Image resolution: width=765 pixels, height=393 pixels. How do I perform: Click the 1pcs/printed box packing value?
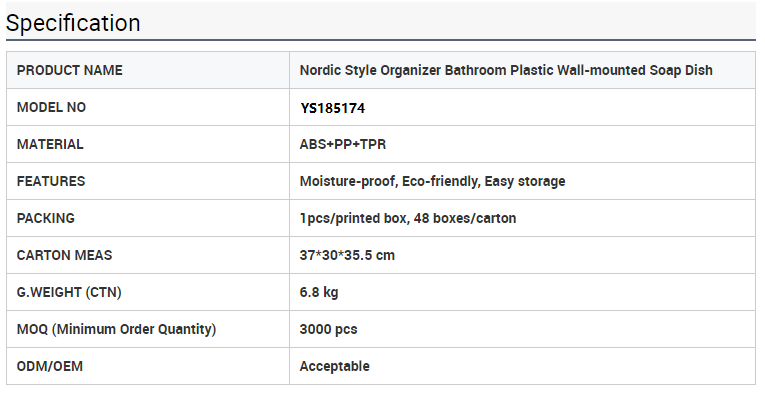tap(408, 218)
